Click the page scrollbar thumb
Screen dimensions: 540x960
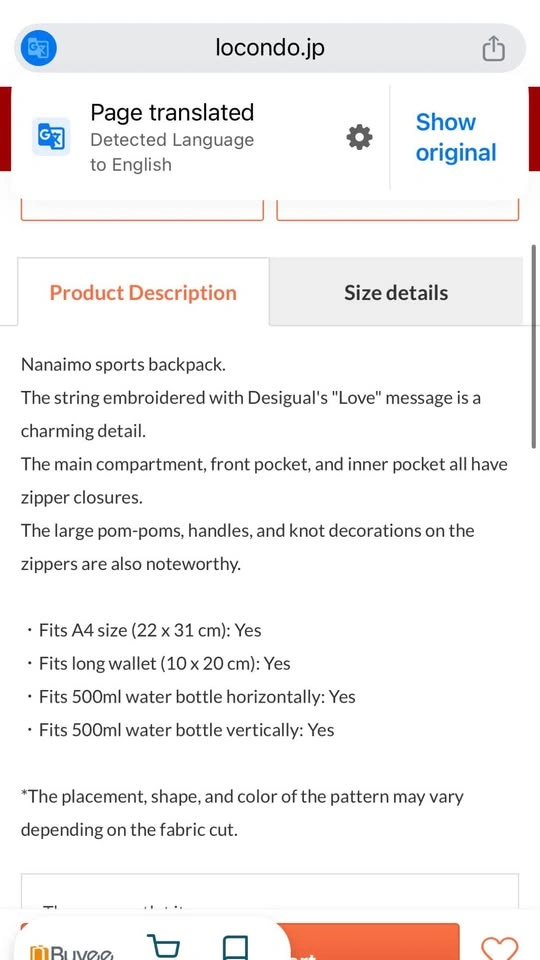click(534, 347)
